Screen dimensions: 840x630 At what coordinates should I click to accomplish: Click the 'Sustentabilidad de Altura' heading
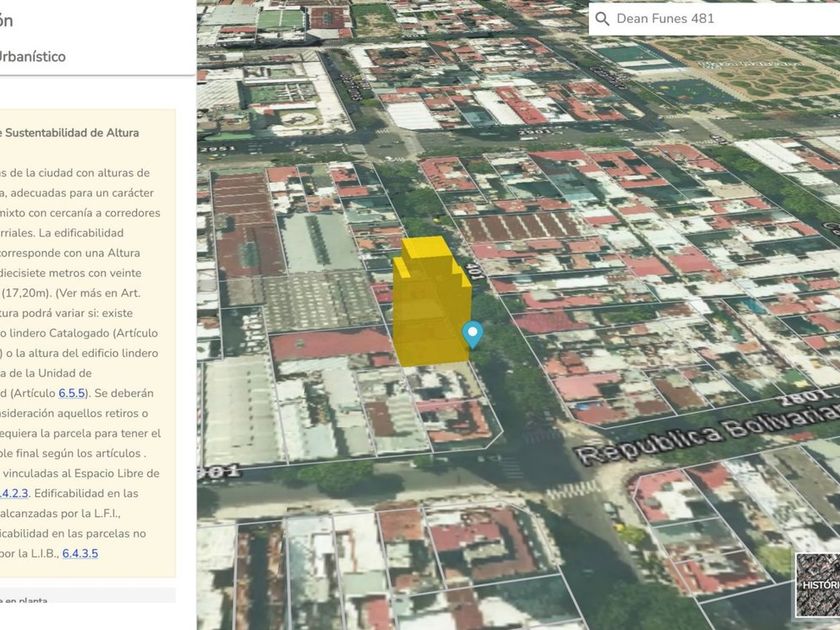70,132
